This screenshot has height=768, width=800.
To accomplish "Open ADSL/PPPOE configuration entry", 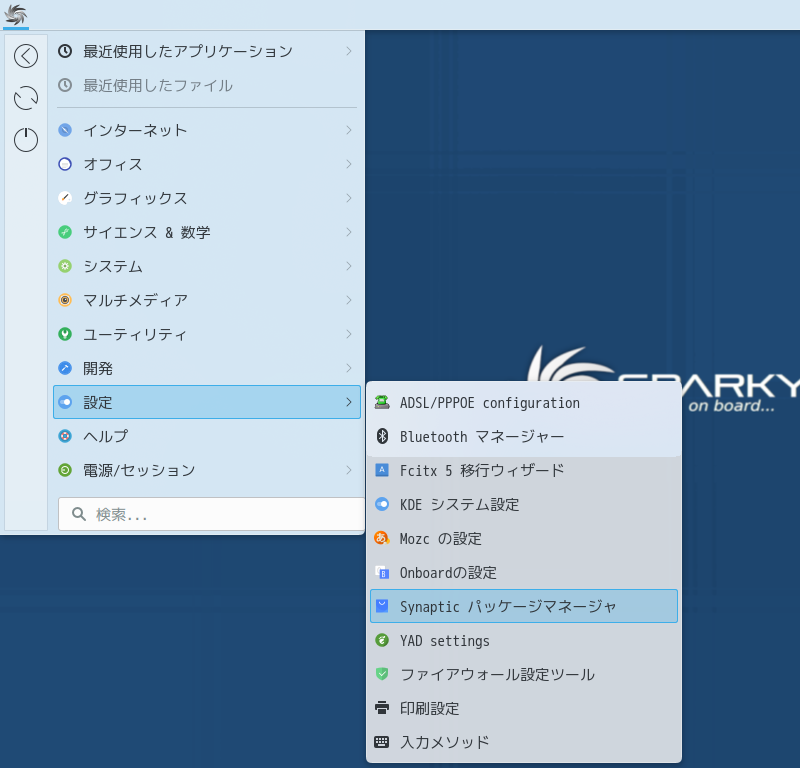I will (x=524, y=402).
